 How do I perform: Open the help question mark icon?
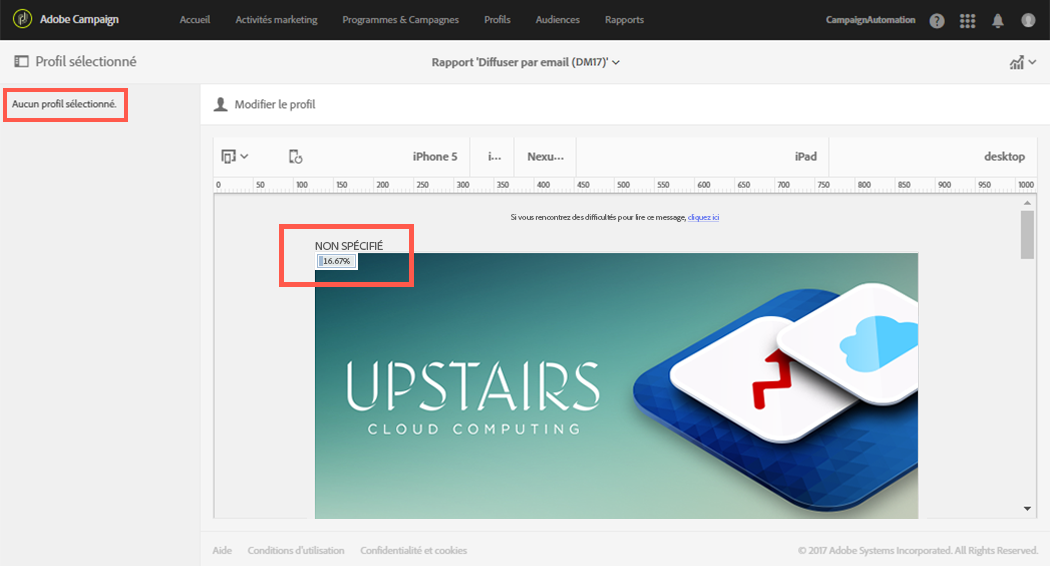click(x=937, y=21)
